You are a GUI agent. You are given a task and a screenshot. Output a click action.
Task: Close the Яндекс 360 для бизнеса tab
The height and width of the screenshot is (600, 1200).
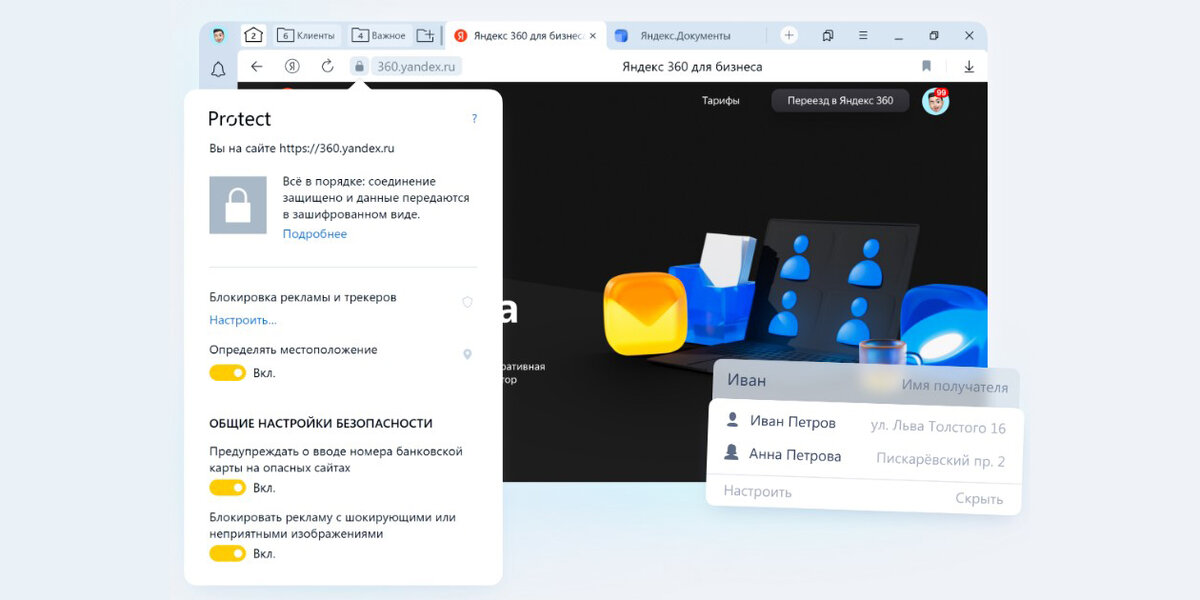(593, 35)
